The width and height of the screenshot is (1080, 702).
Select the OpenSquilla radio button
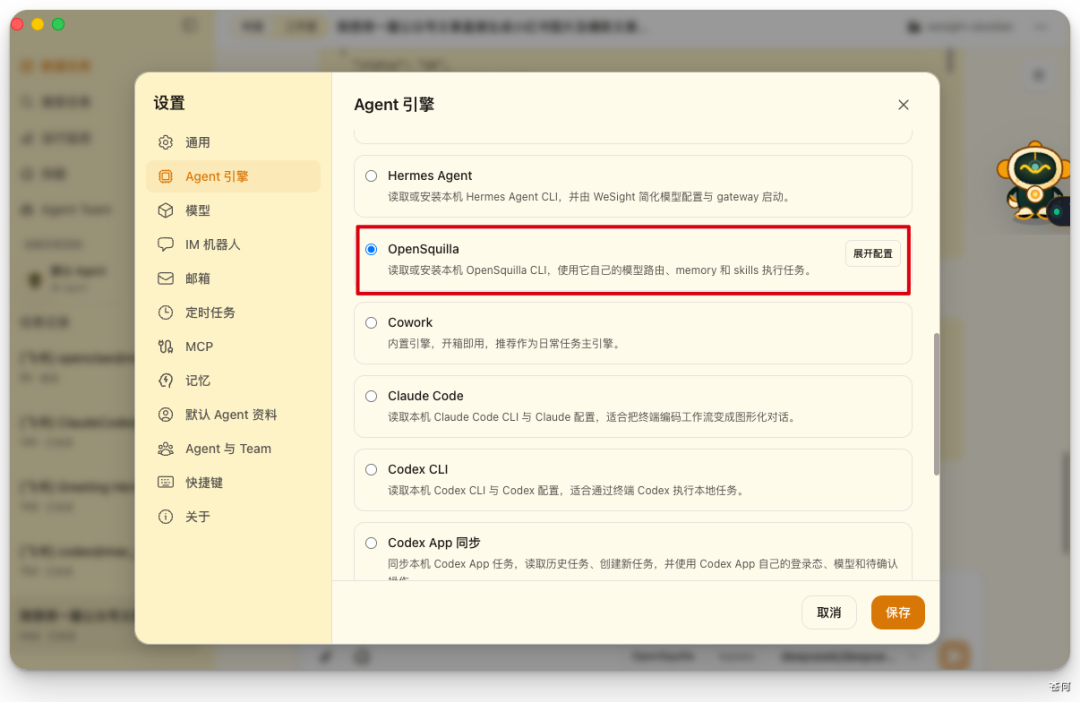coord(371,249)
